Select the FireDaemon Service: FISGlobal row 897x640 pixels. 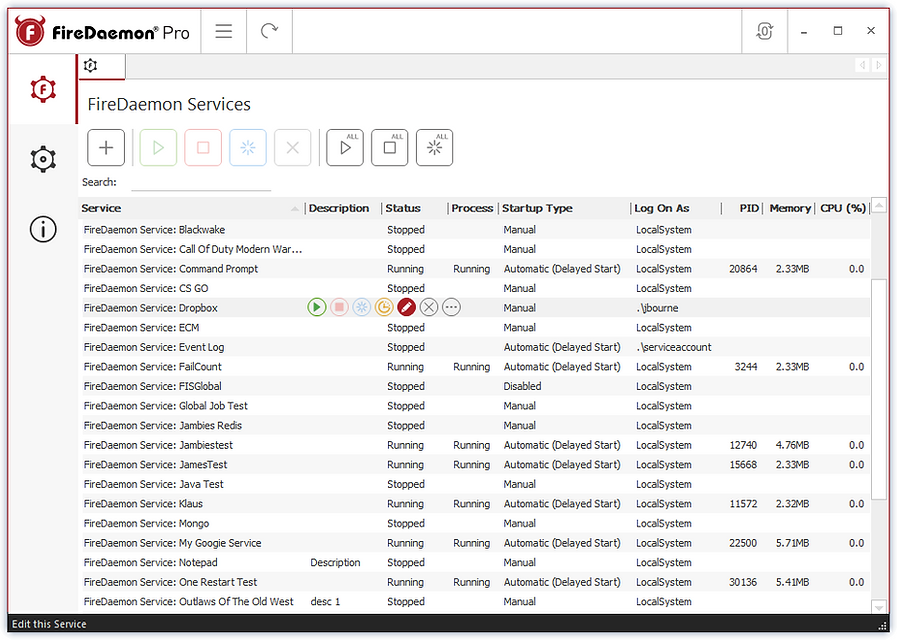(x=476, y=386)
